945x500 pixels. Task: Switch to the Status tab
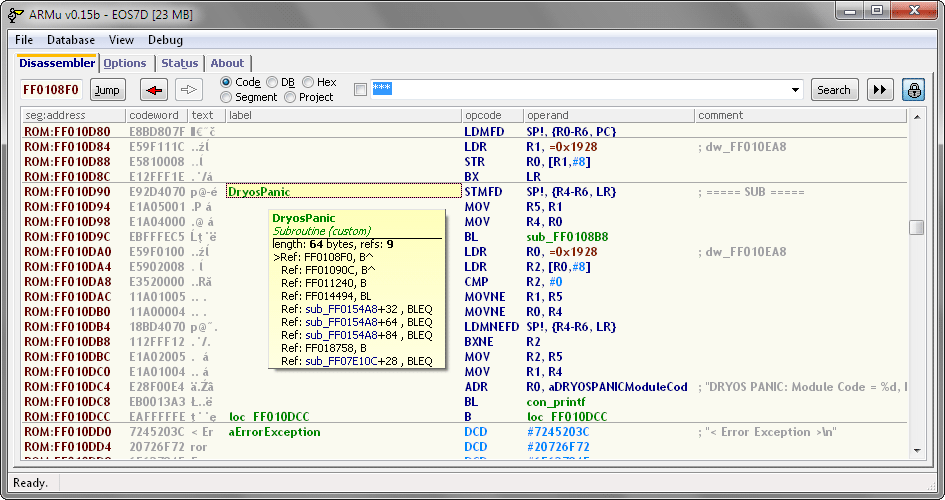click(x=180, y=63)
